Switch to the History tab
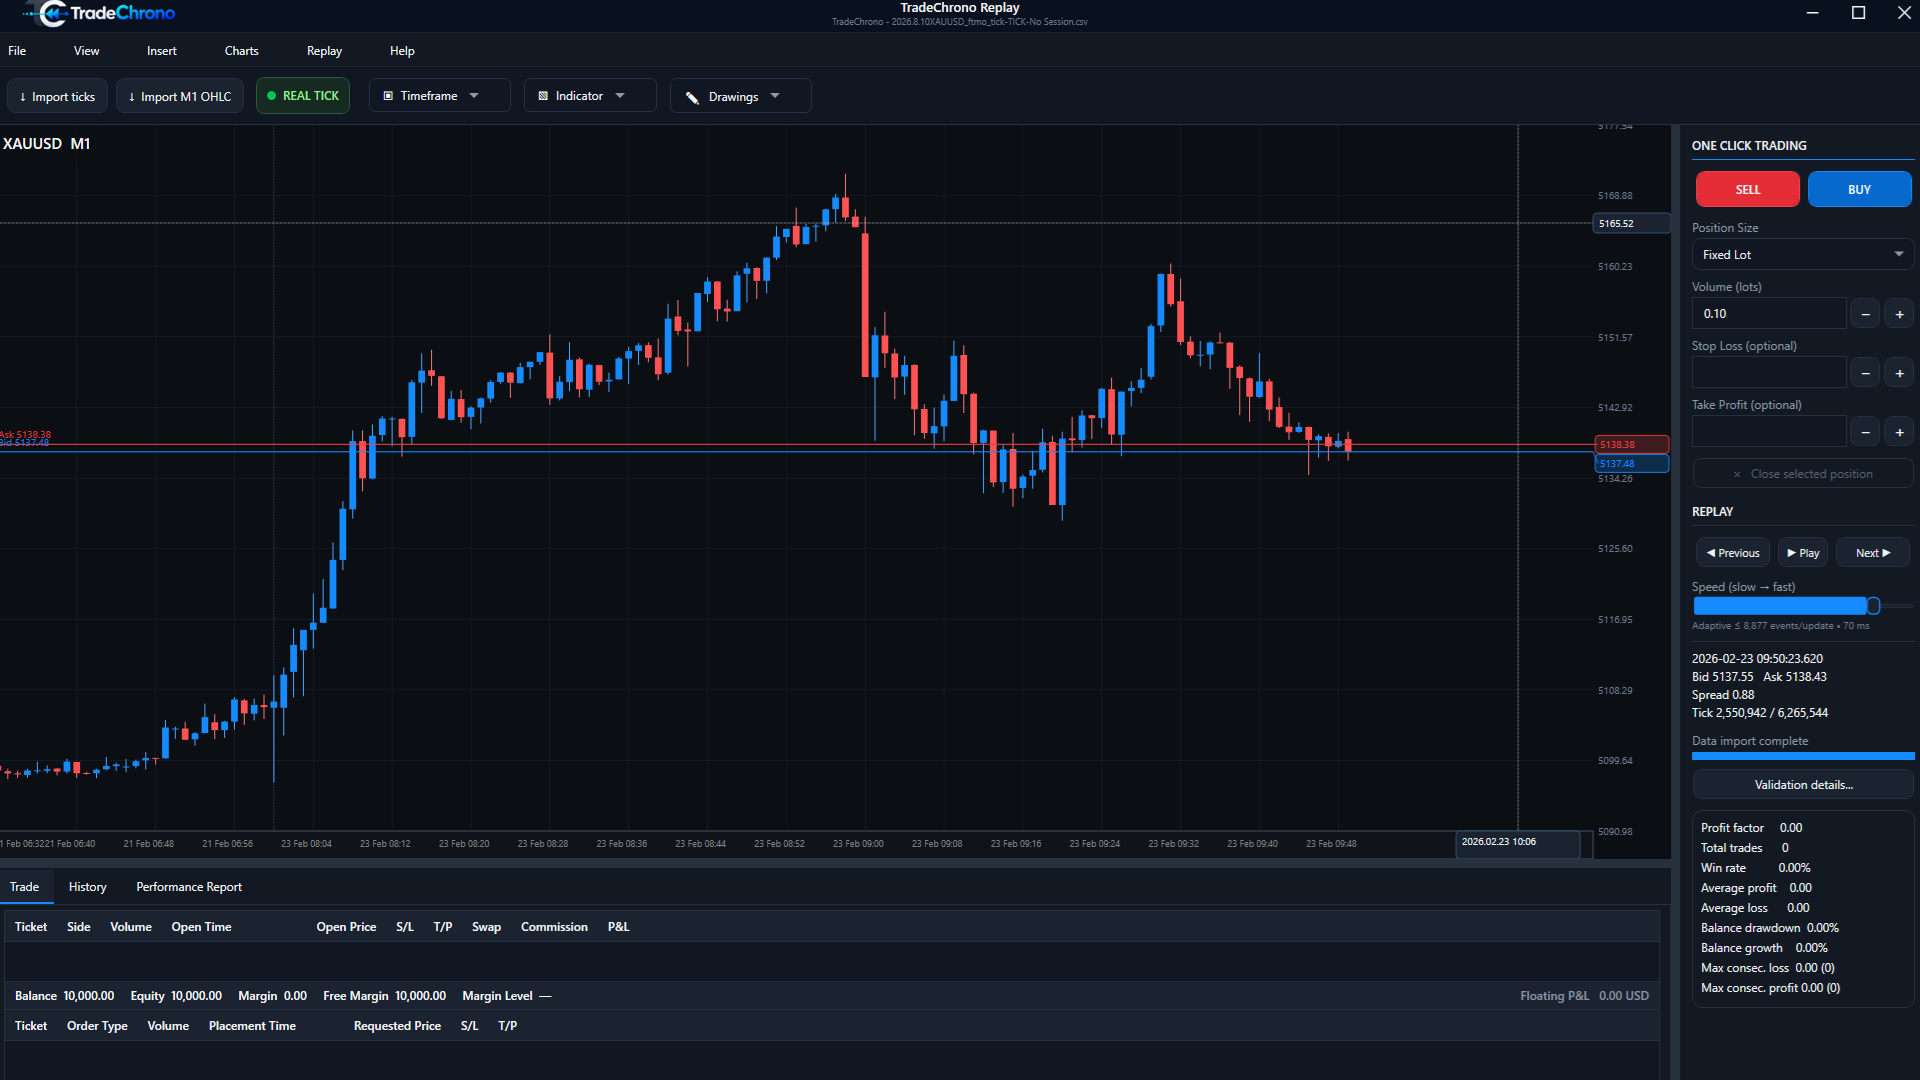Screen dimensions: 1920x1080 [88, 887]
